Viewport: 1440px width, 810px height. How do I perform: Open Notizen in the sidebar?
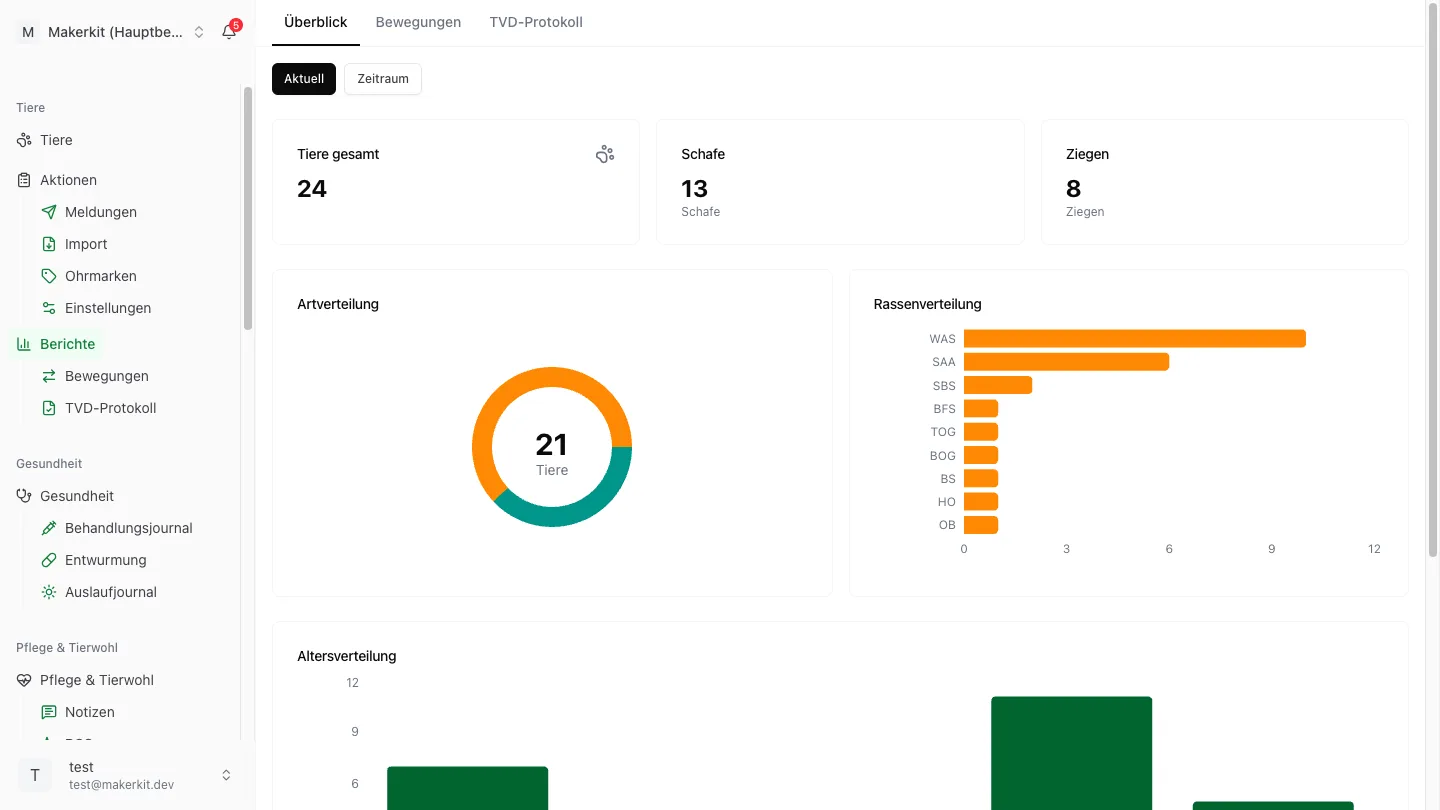[90, 712]
